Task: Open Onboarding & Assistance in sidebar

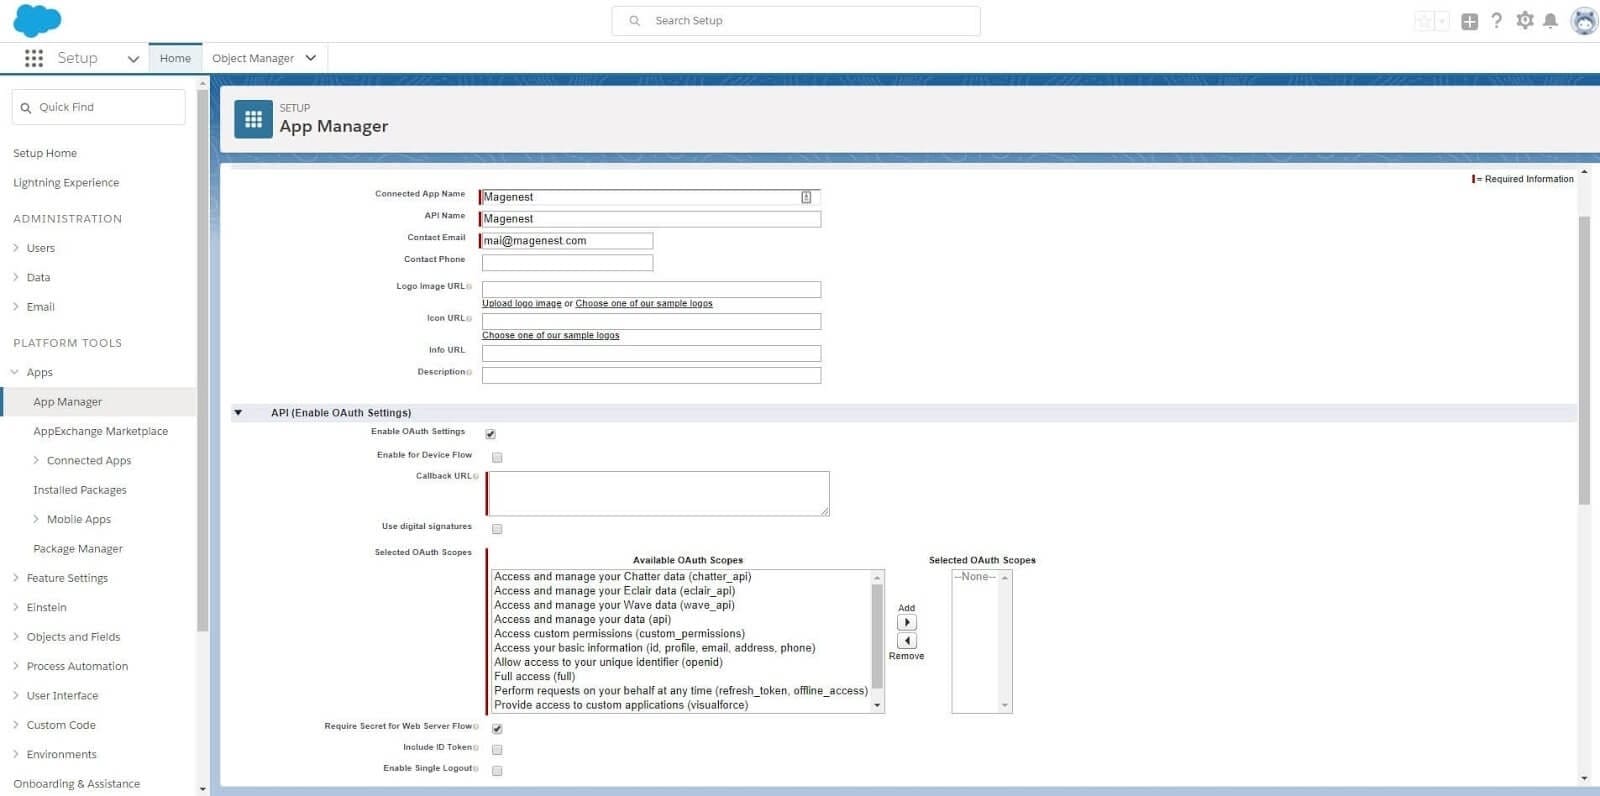Action: (x=77, y=784)
